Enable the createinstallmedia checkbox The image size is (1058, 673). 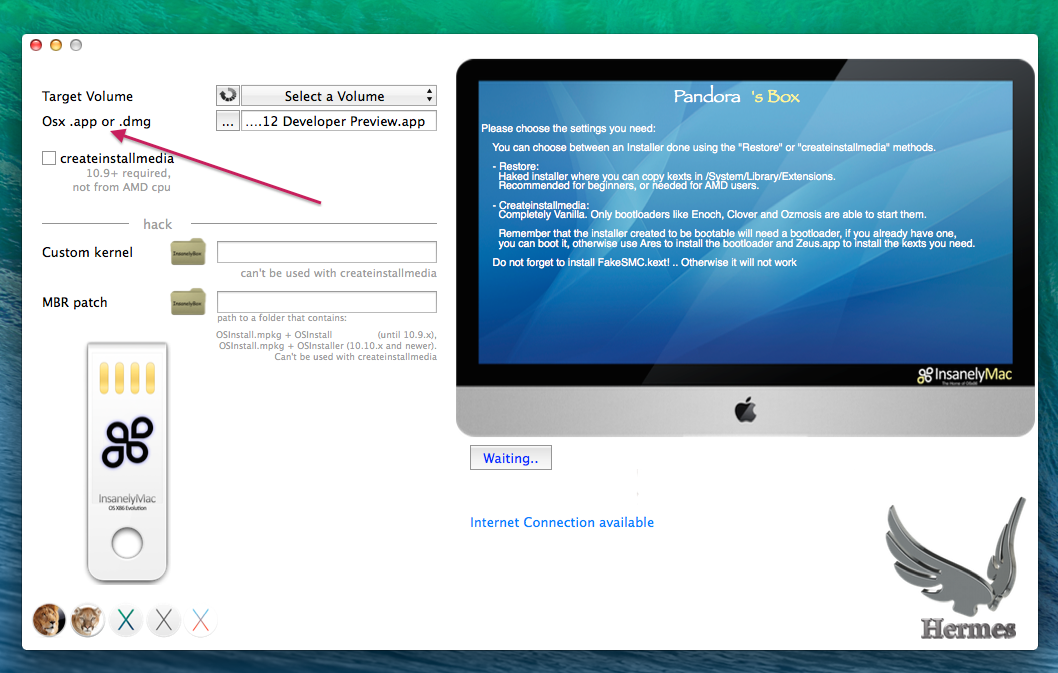click(49, 158)
